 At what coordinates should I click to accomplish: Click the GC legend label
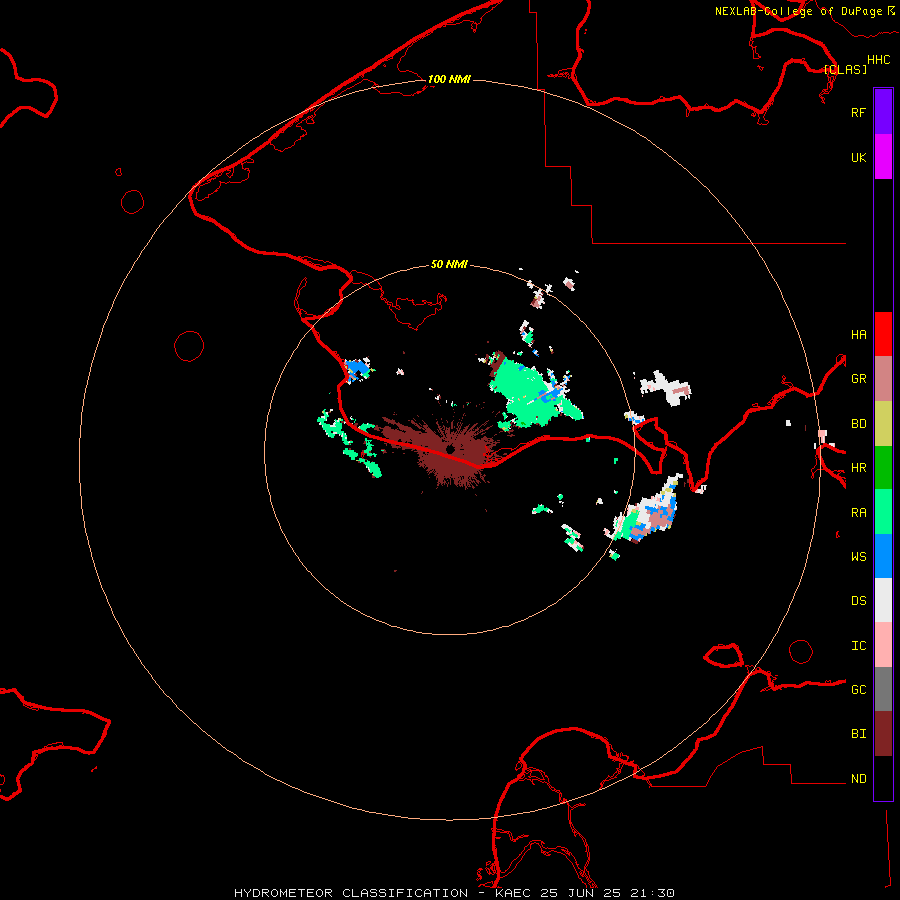click(858, 689)
